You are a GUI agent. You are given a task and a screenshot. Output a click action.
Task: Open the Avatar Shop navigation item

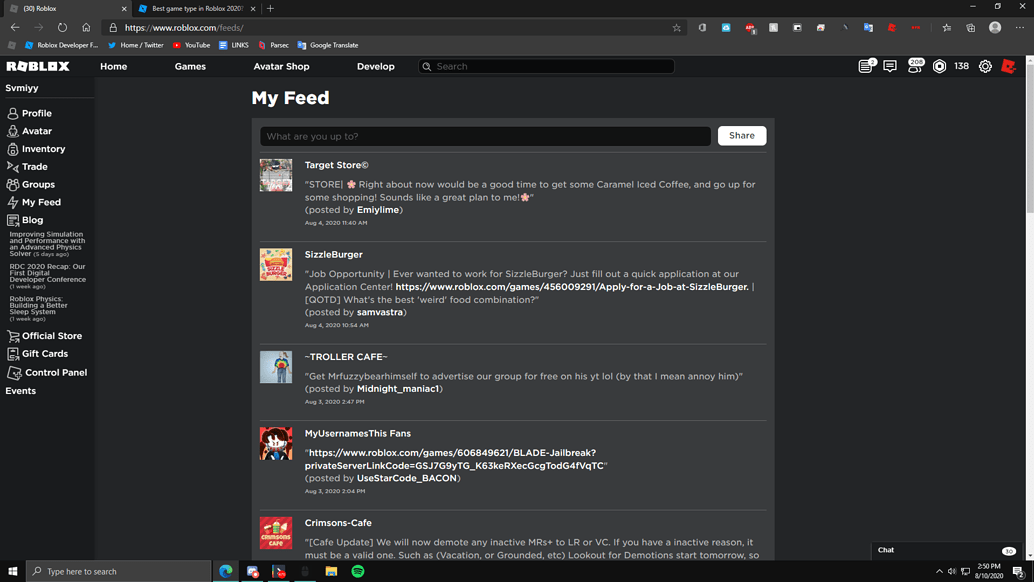[x=281, y=67]
